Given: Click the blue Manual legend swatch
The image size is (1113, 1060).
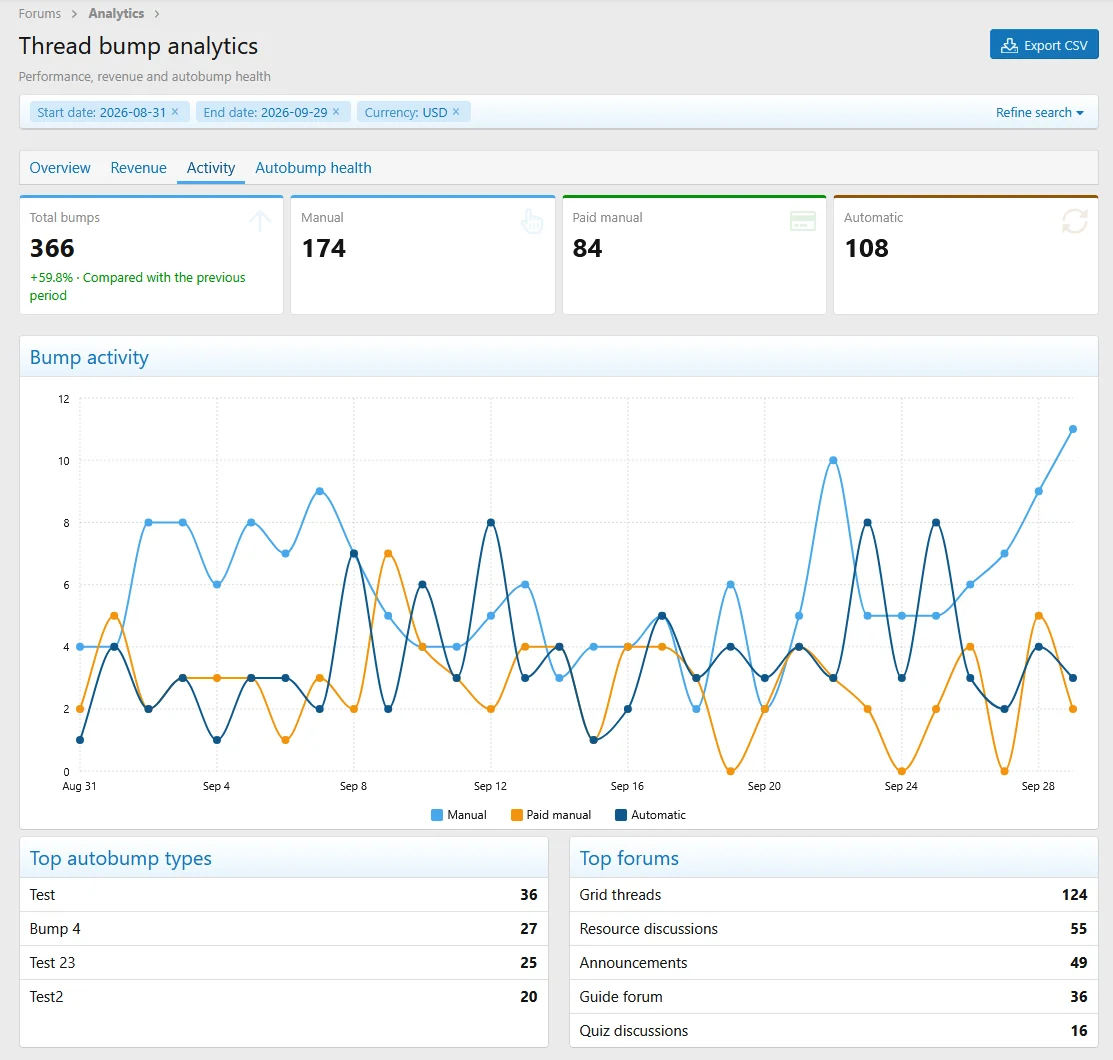Looking at the screenshot, I should (437, 815).
